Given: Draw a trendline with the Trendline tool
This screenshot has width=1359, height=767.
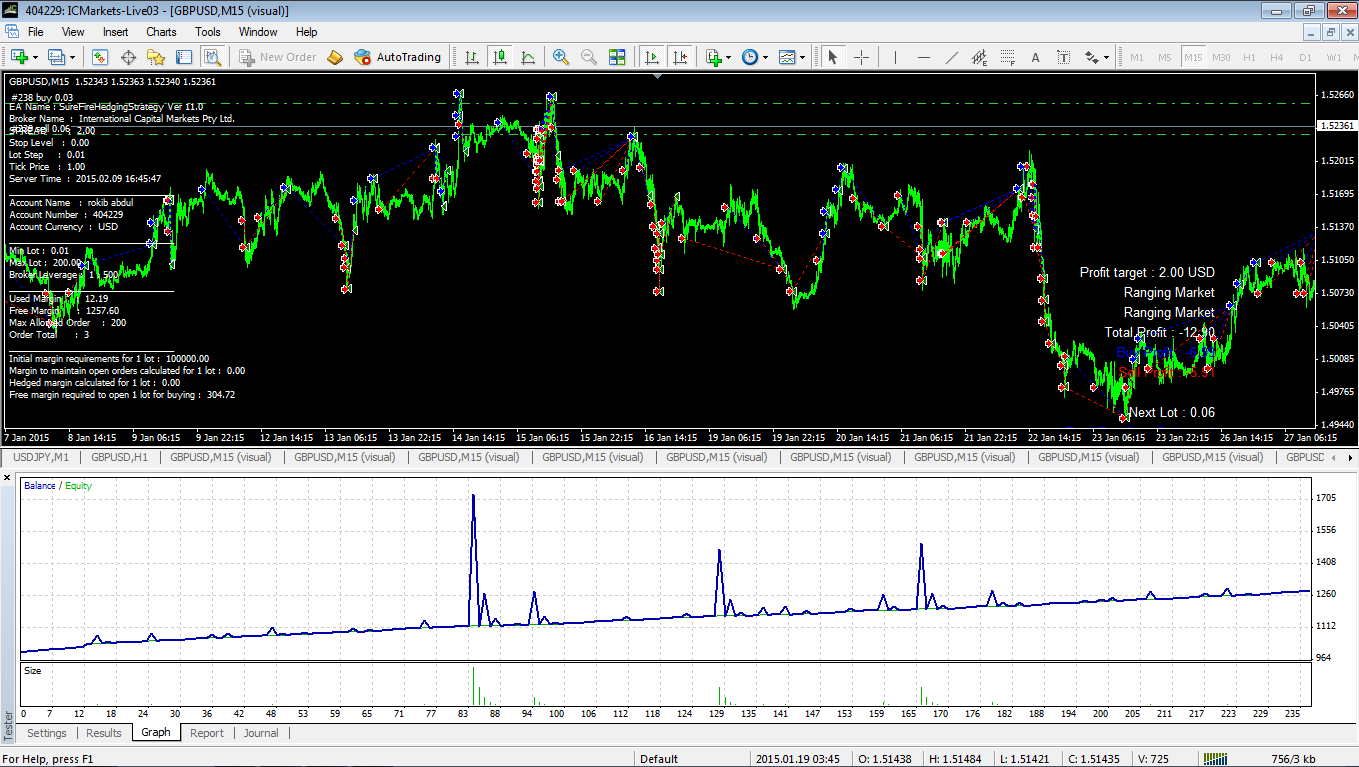Looking at the screenshot, I should 951,57.
